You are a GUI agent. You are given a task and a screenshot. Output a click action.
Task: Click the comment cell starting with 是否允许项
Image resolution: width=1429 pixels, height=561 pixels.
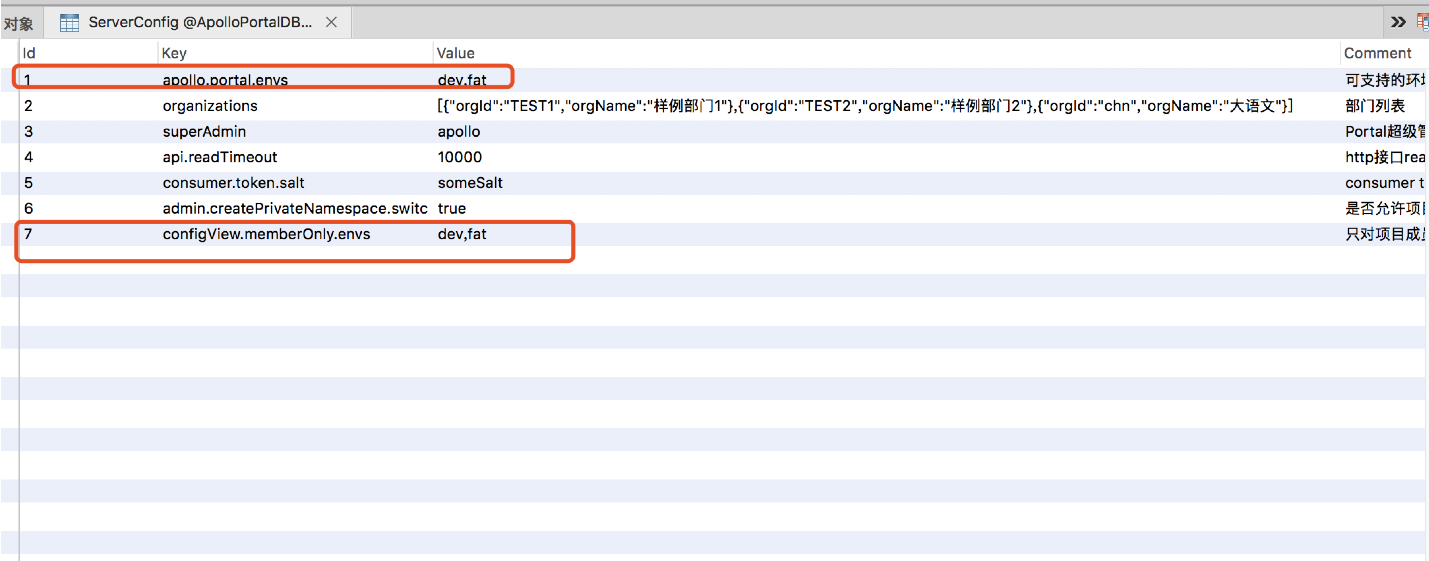pyautogui.click(x=1384, y=209)
